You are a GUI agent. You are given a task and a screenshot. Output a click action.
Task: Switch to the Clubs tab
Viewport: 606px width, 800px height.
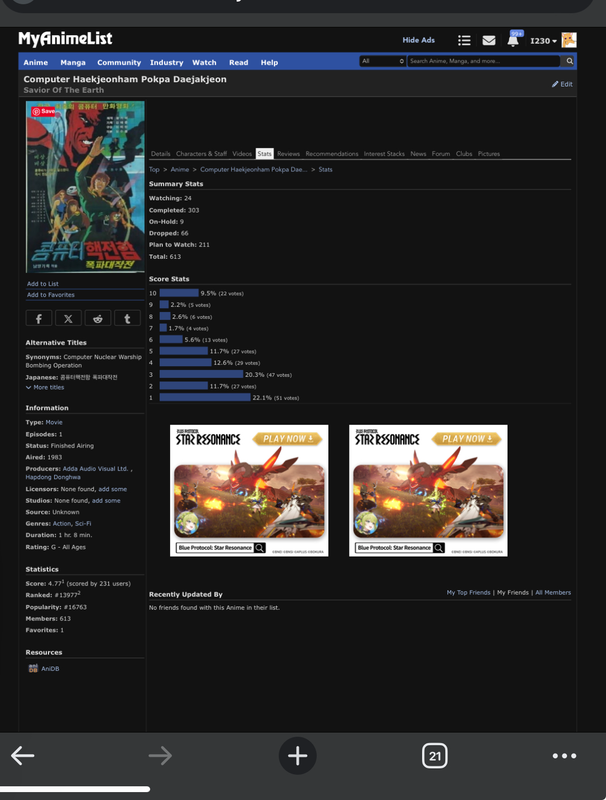464,154
